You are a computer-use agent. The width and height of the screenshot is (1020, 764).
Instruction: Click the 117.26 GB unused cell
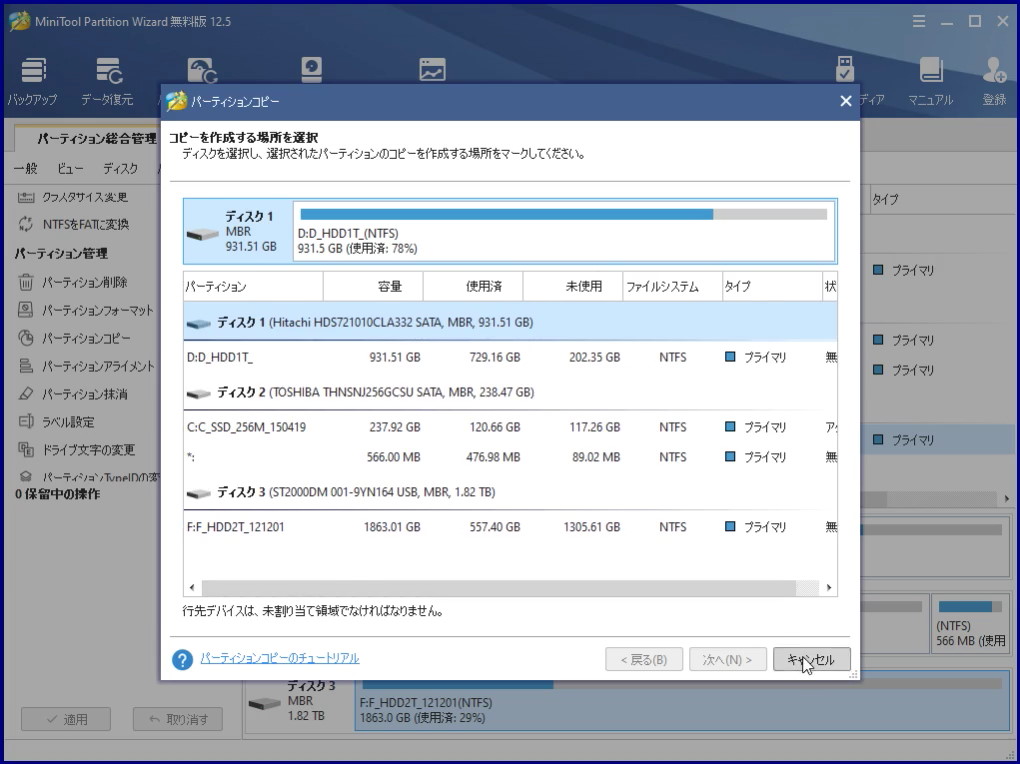coord(595,428)
